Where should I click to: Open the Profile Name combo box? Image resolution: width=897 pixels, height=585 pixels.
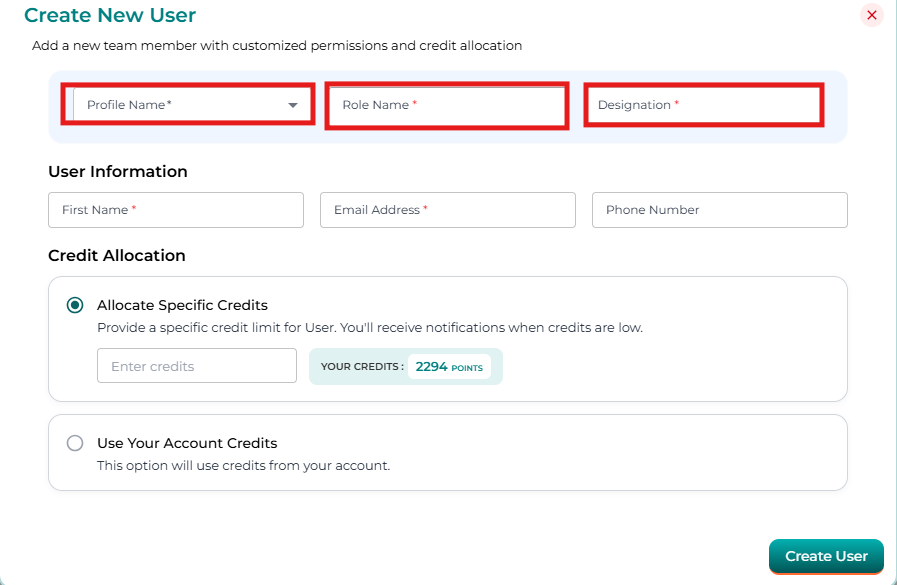point(180,105)
